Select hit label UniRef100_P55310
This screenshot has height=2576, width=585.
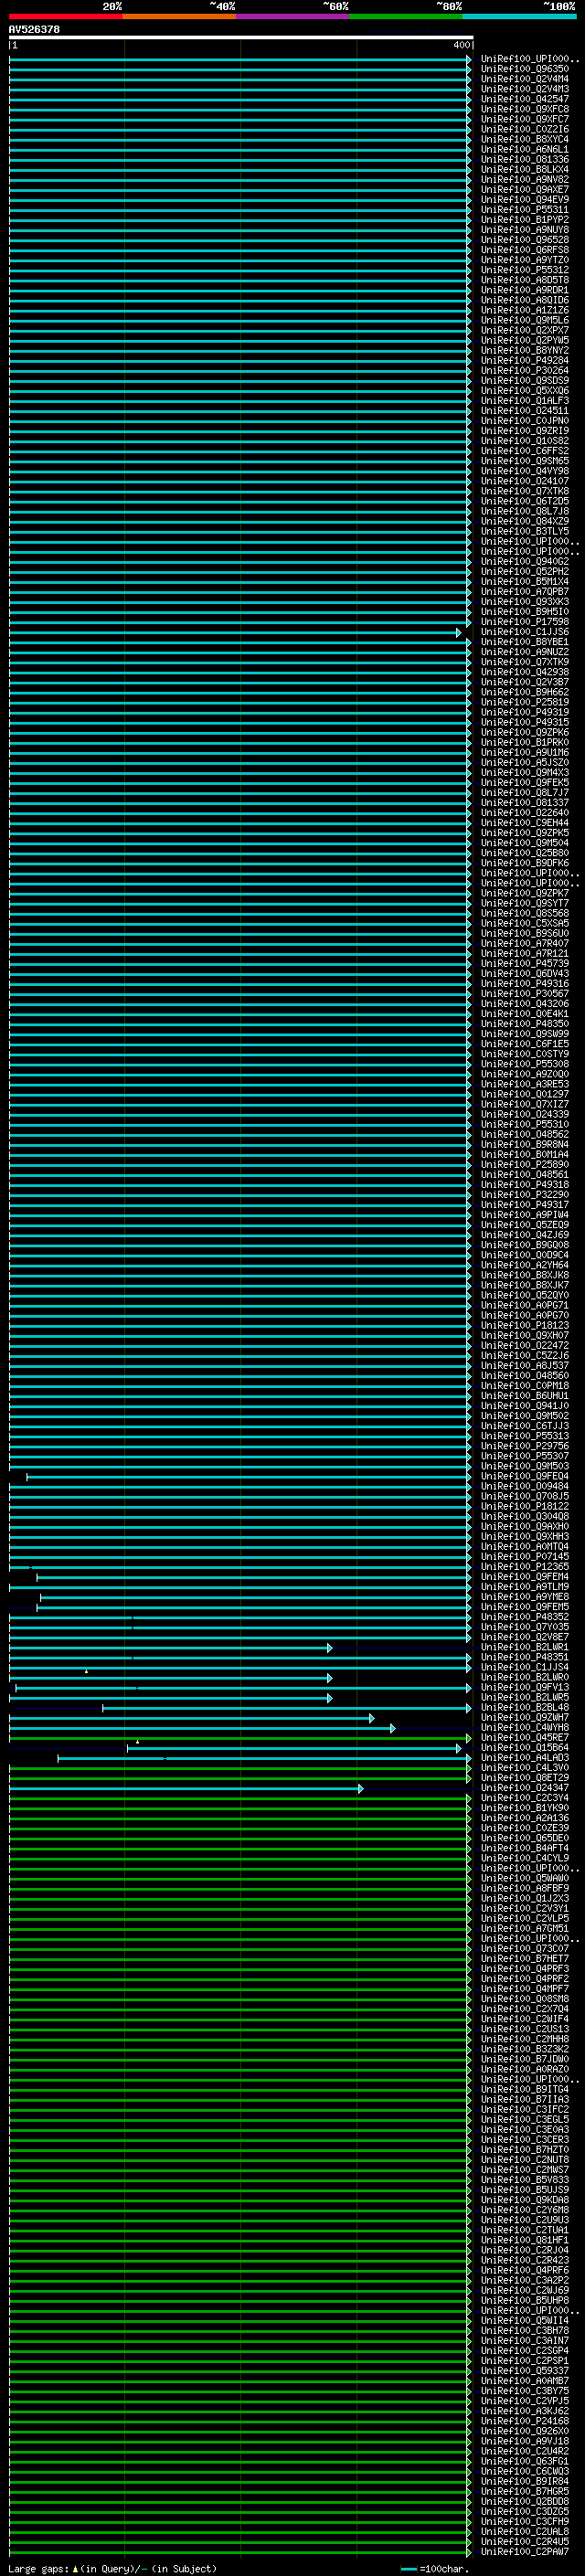click(525, 1124)
